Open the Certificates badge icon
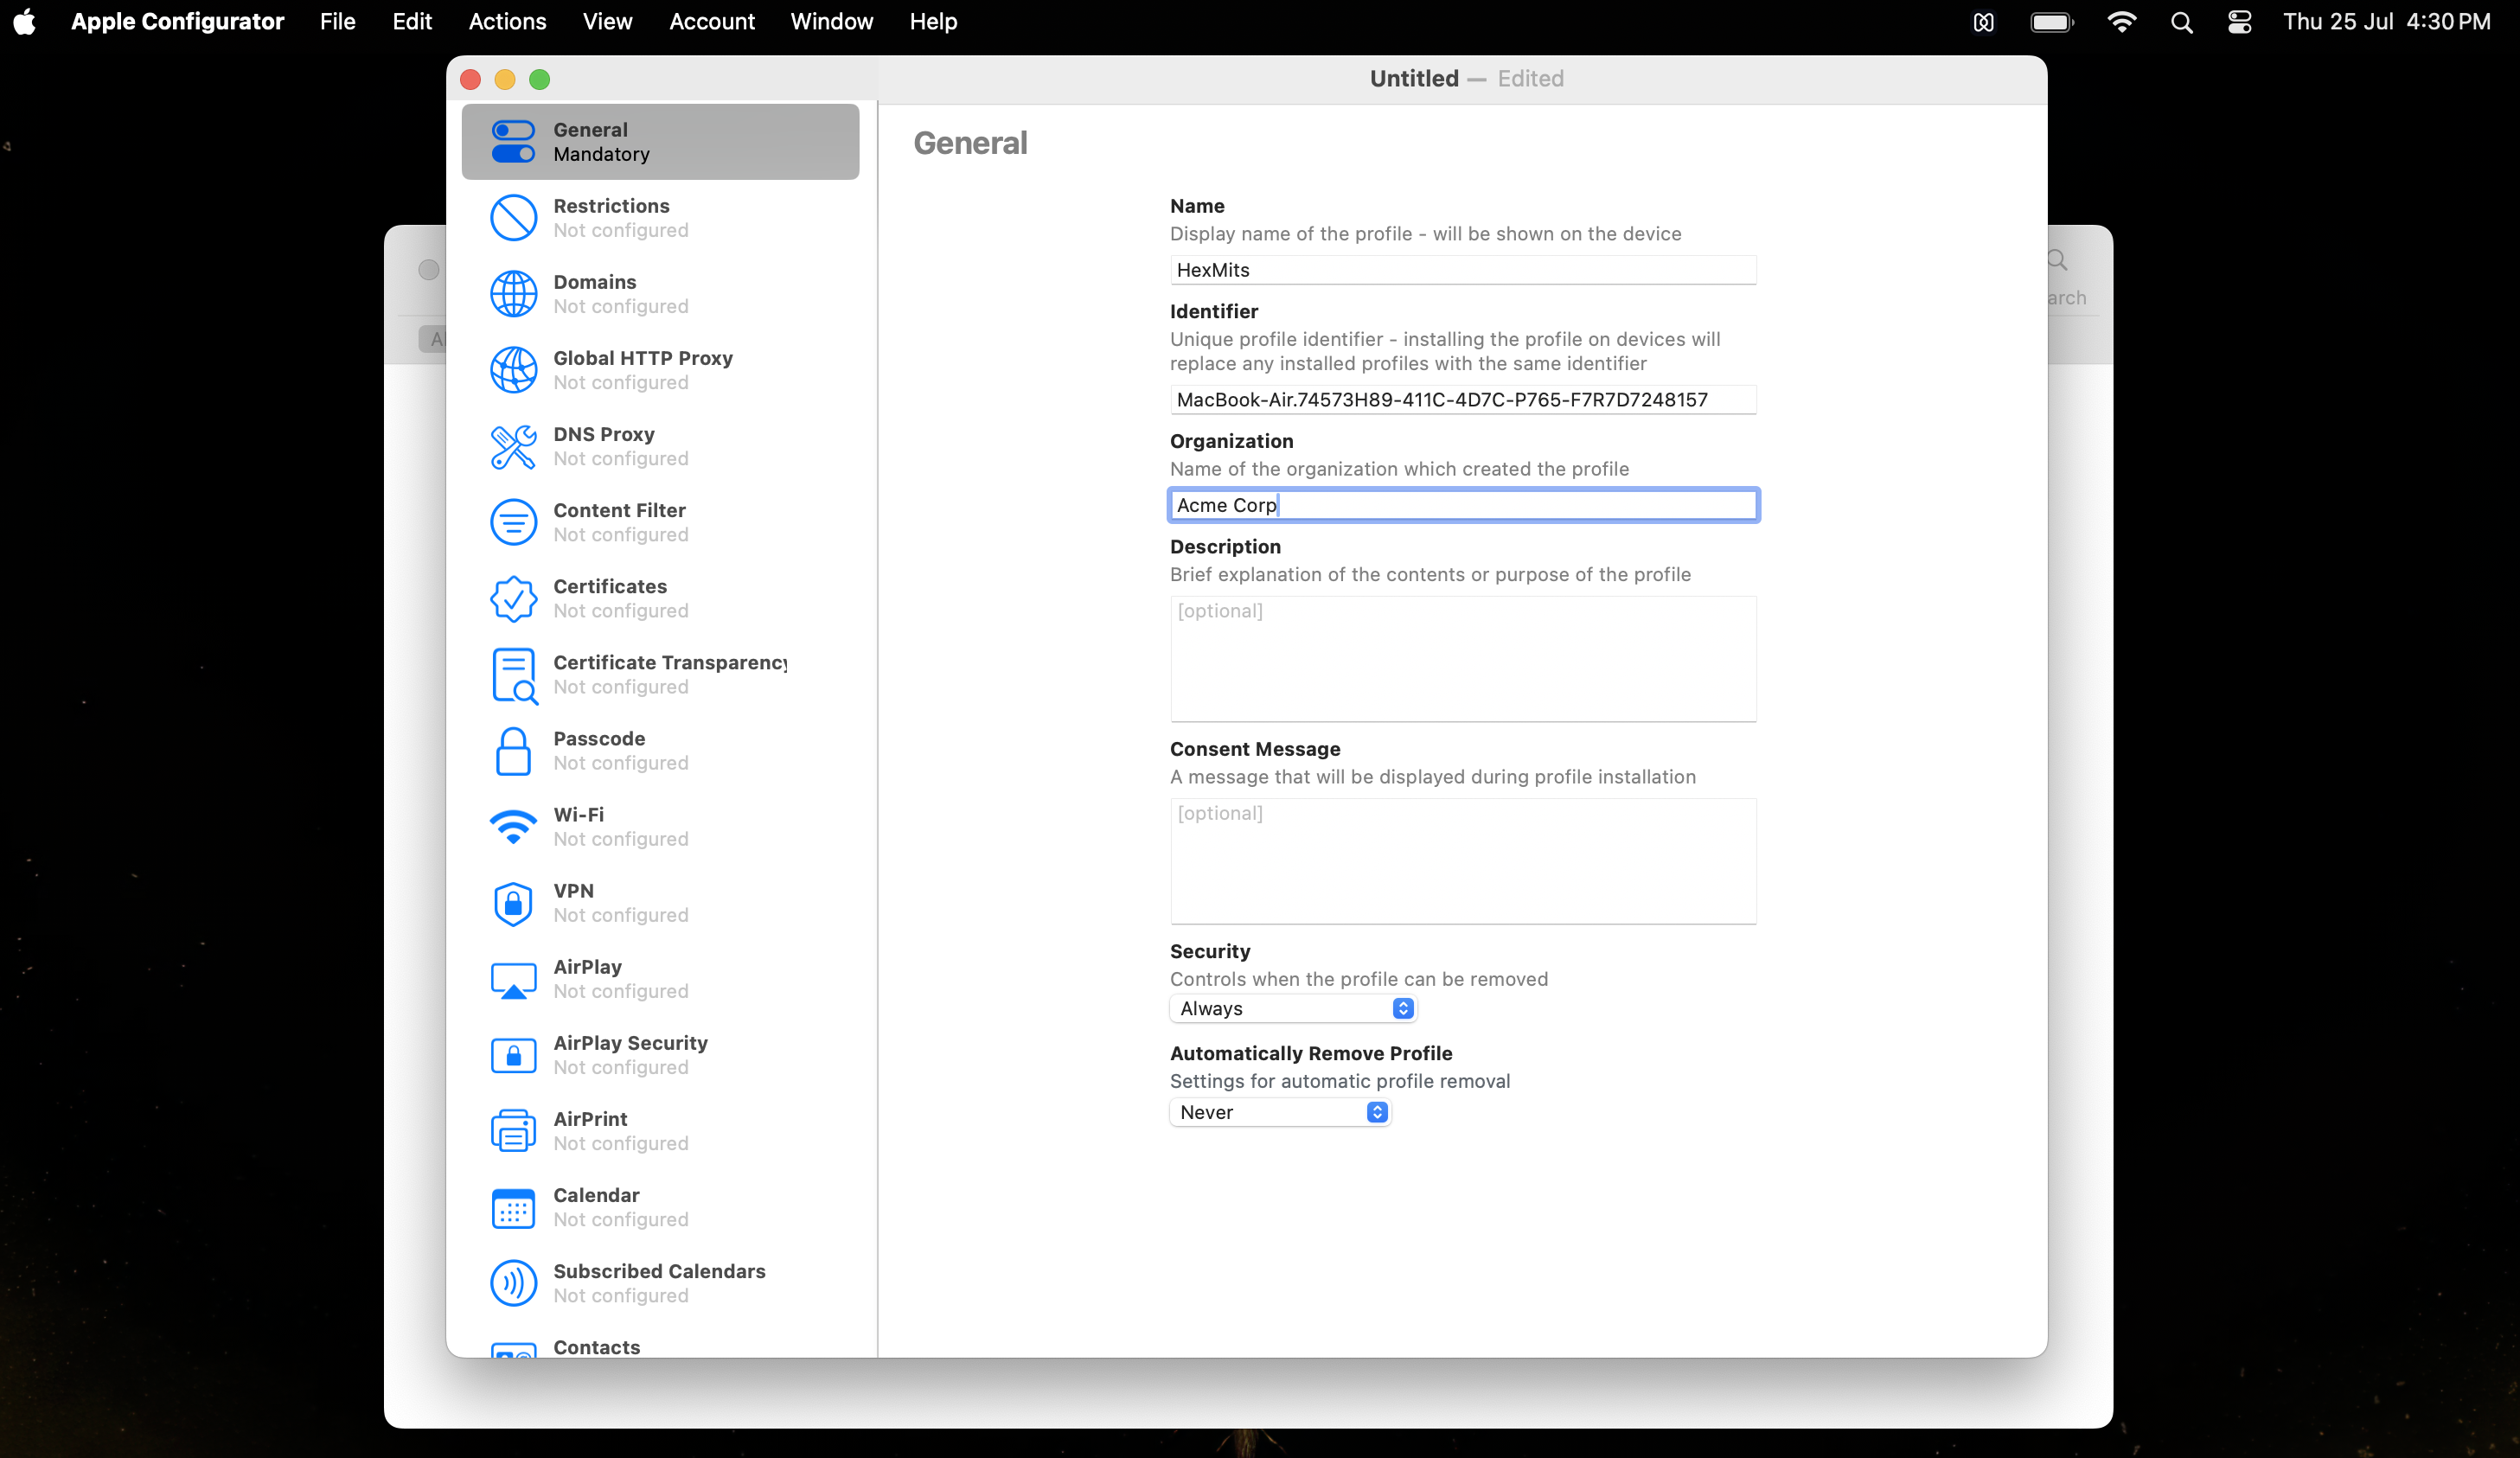 (x=513, y=598)
